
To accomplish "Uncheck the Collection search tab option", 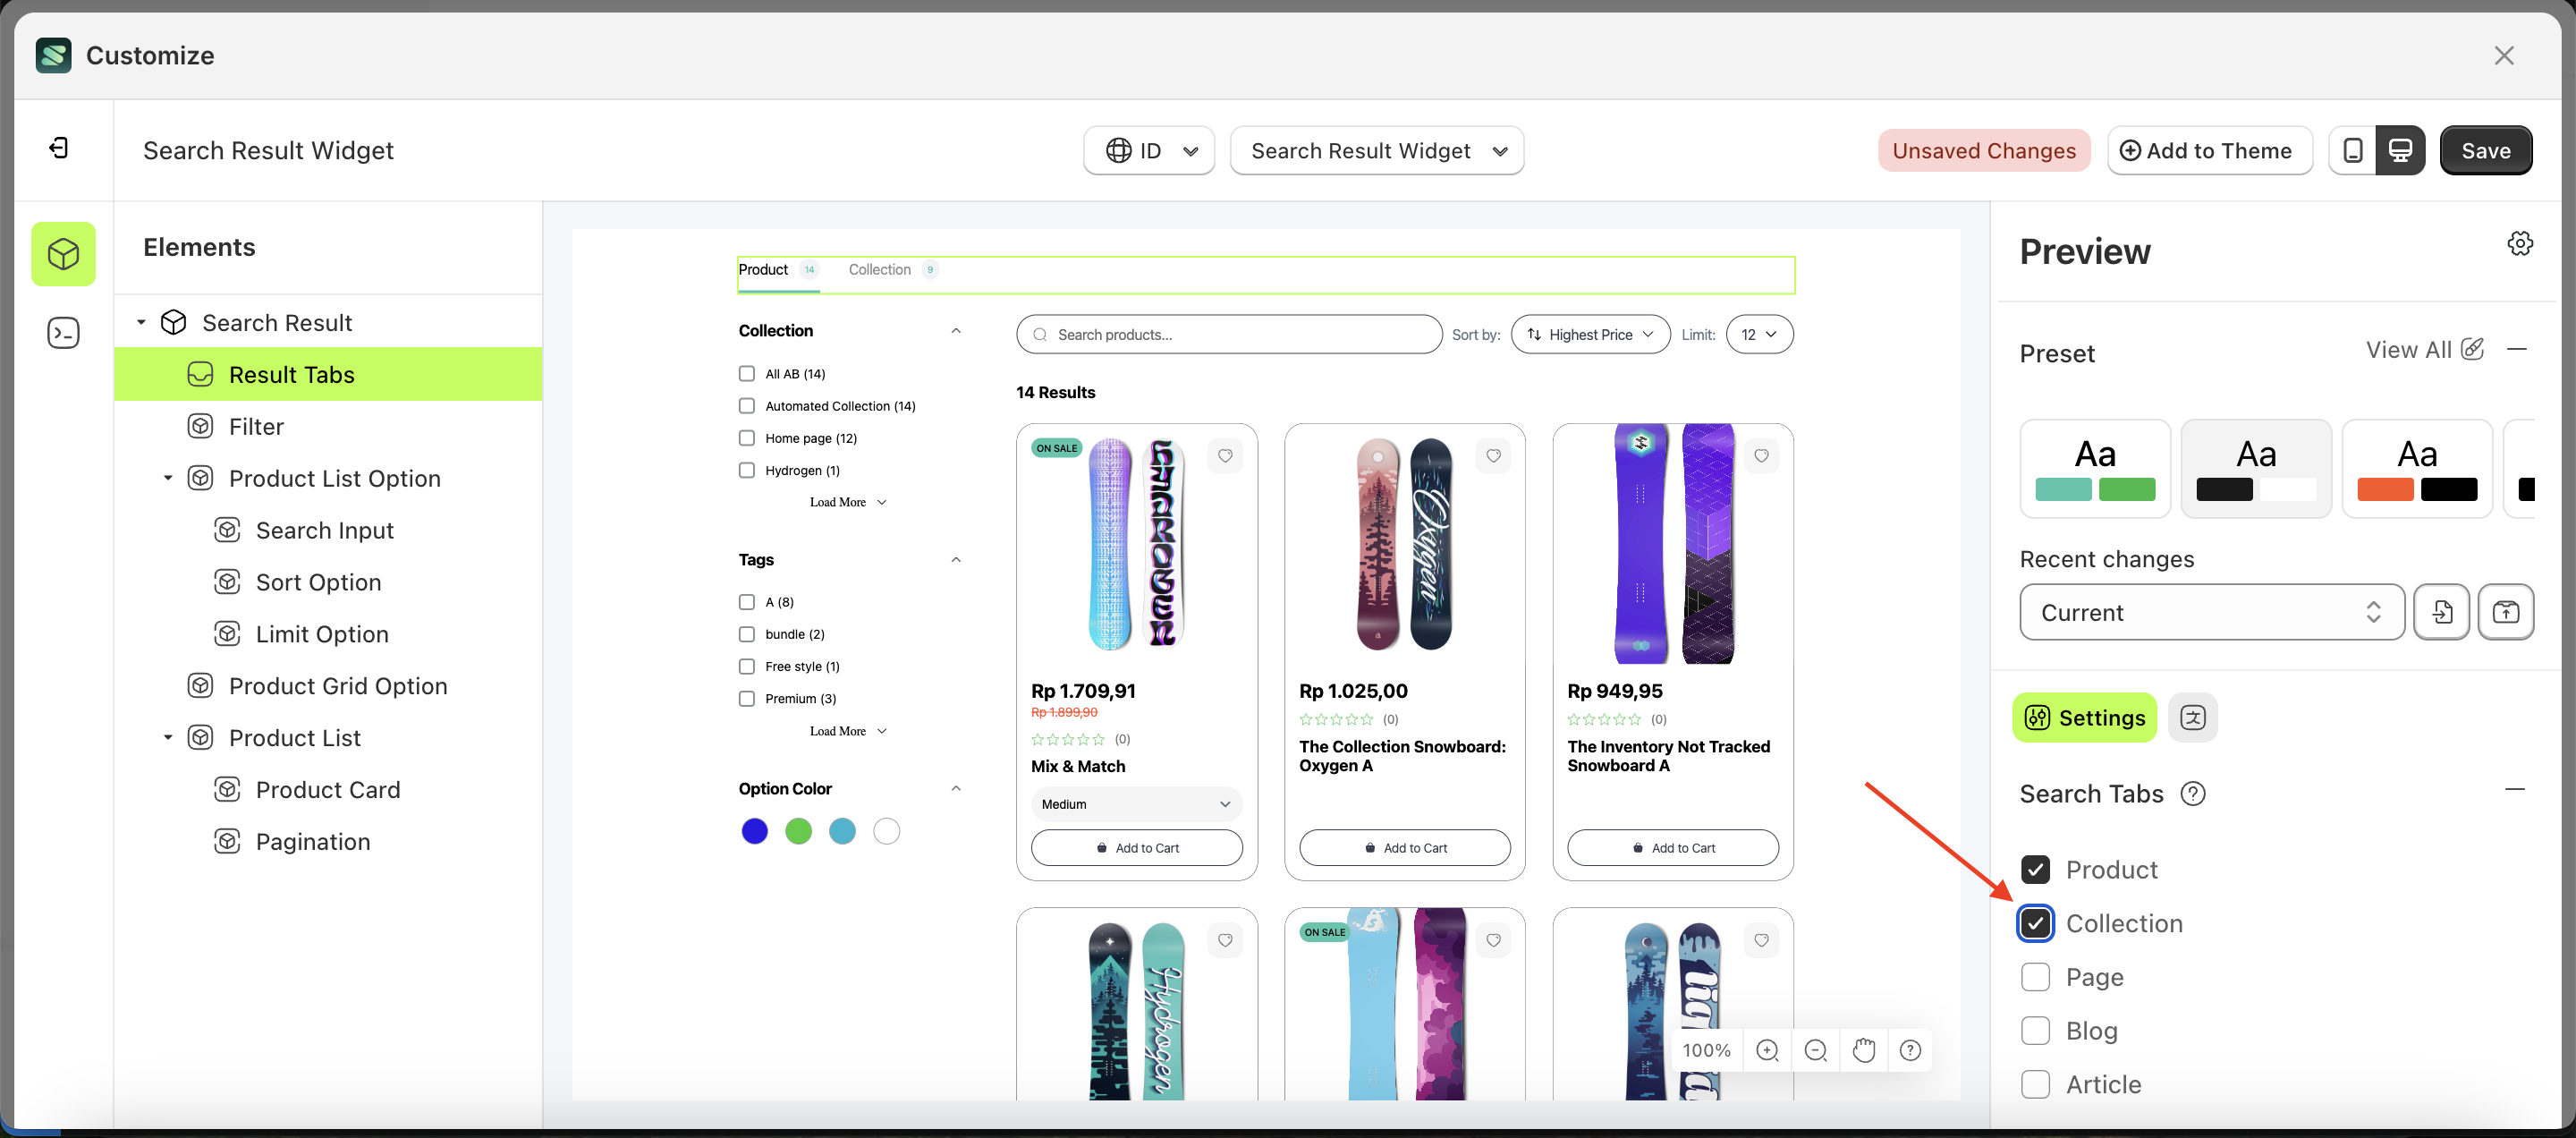I will 2035,923.
